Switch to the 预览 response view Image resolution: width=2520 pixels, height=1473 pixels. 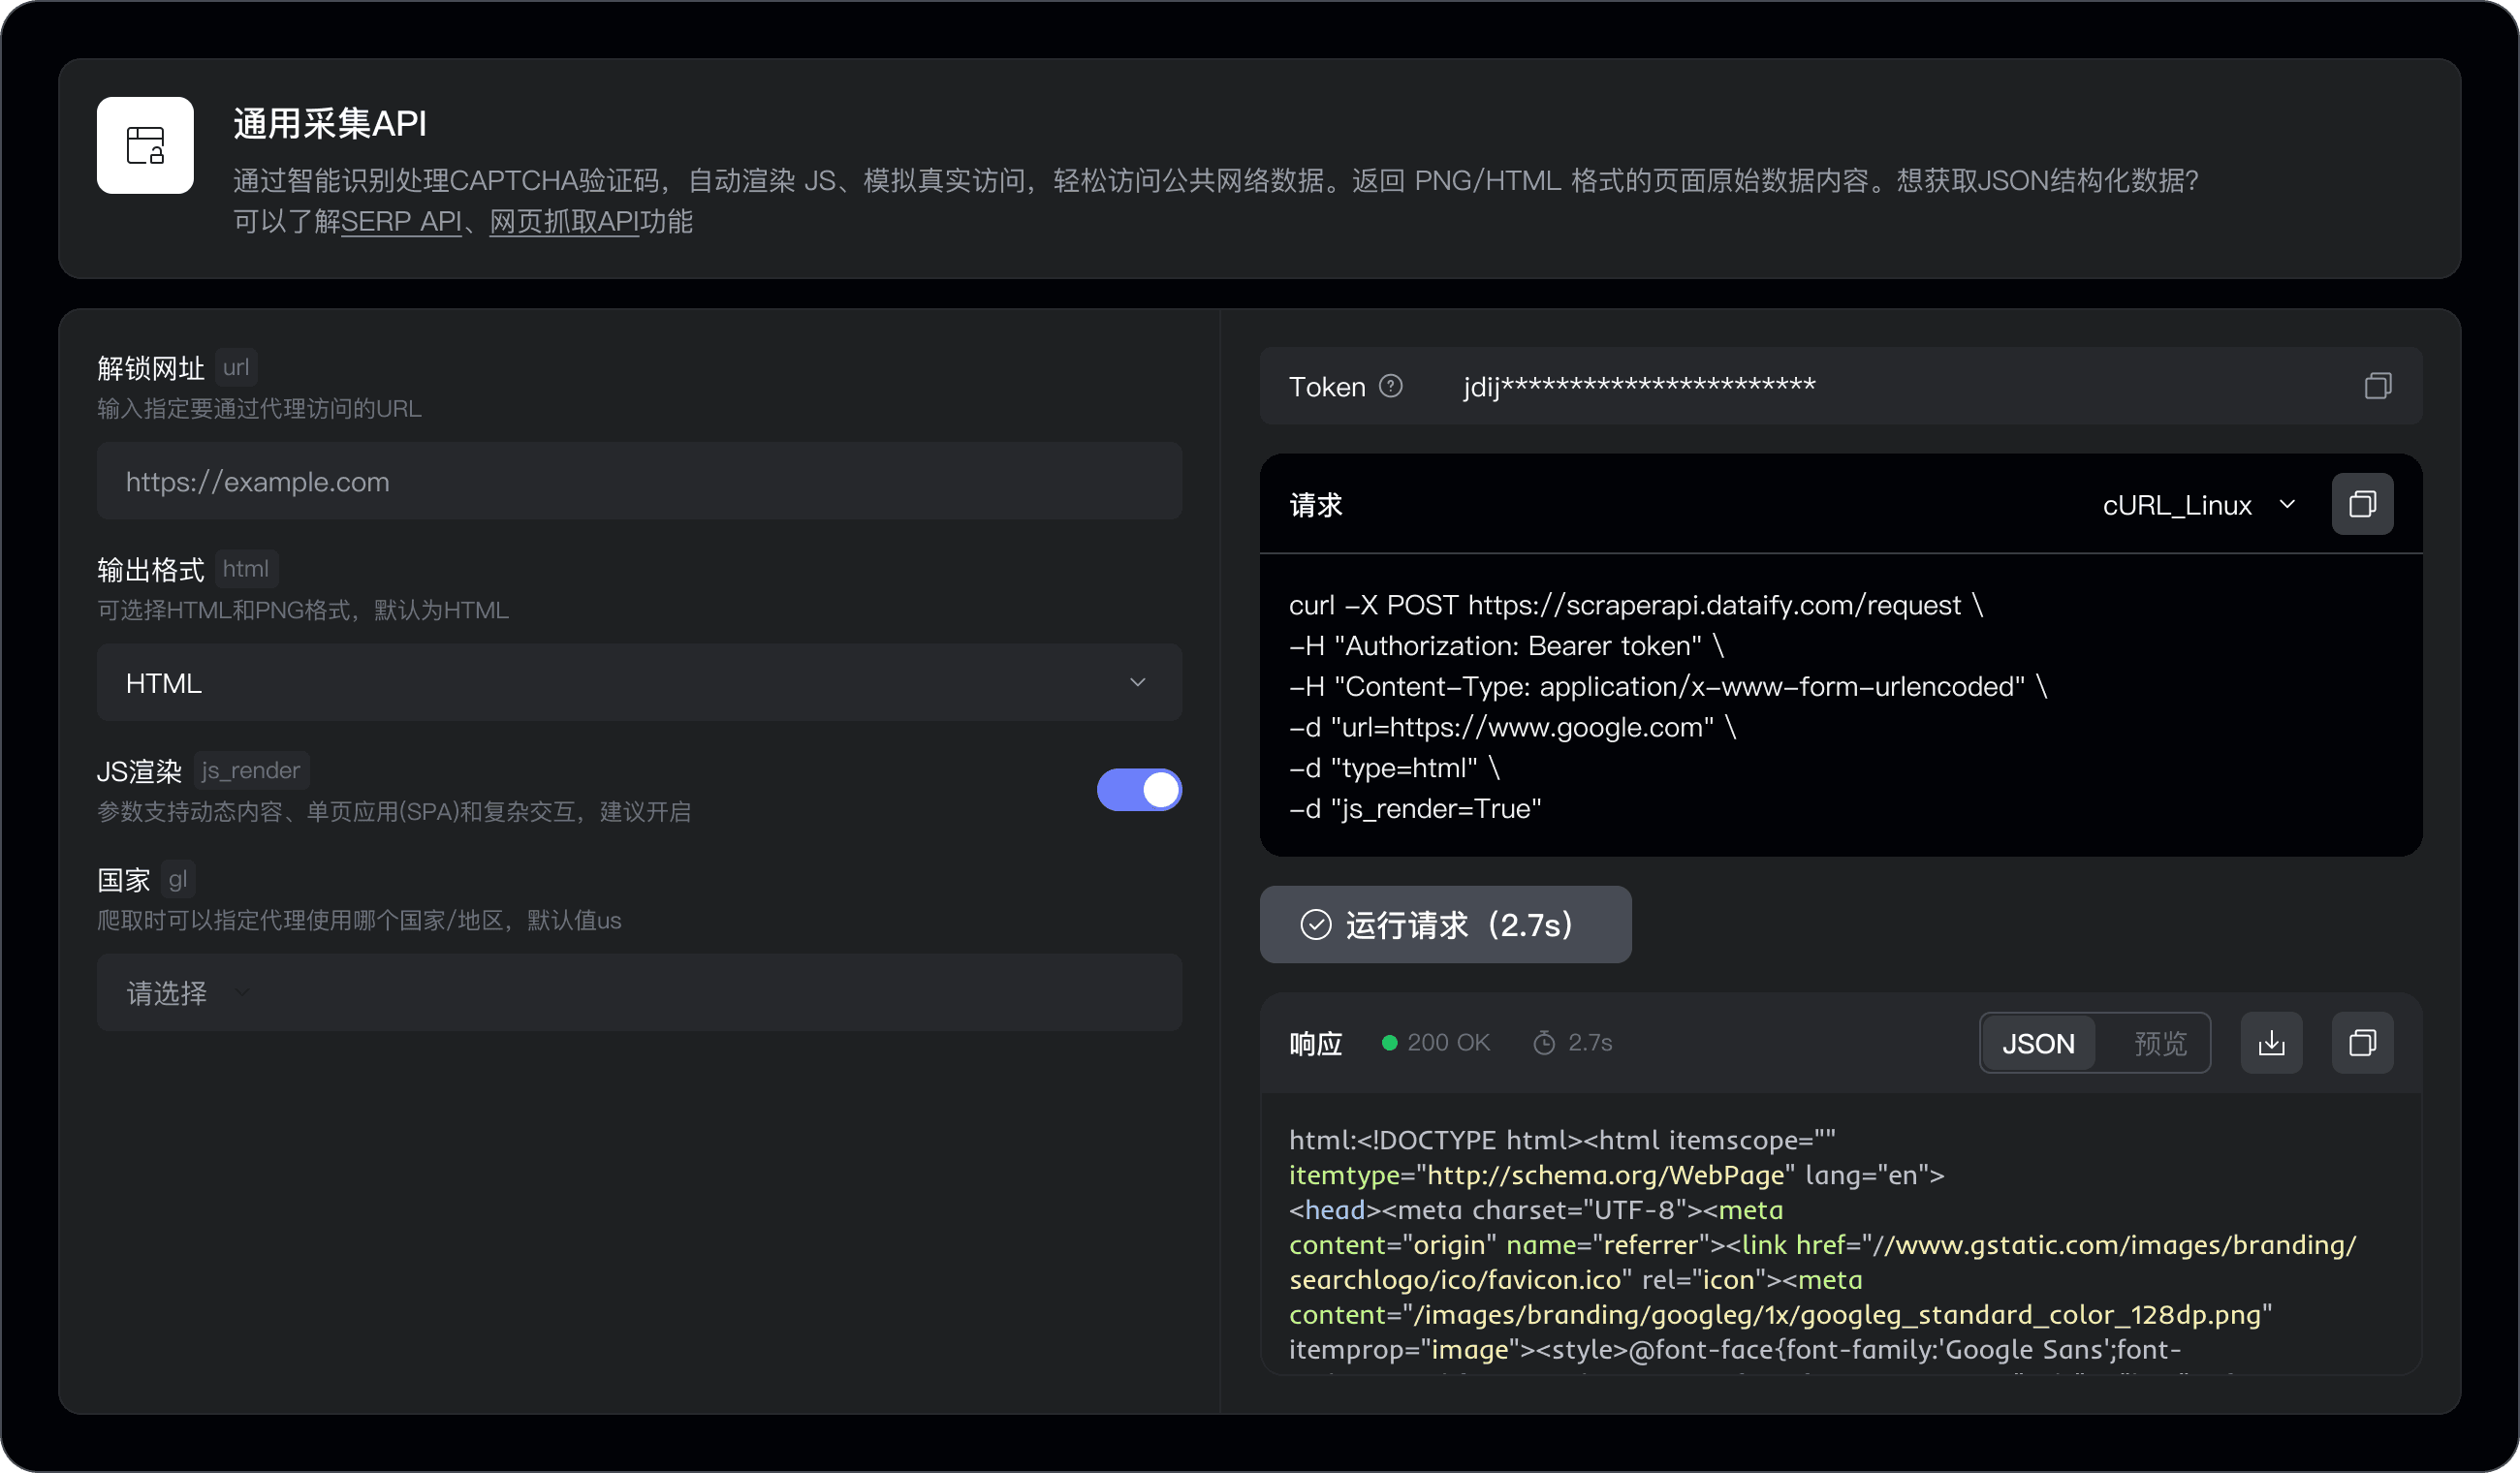[2160, 1043]
